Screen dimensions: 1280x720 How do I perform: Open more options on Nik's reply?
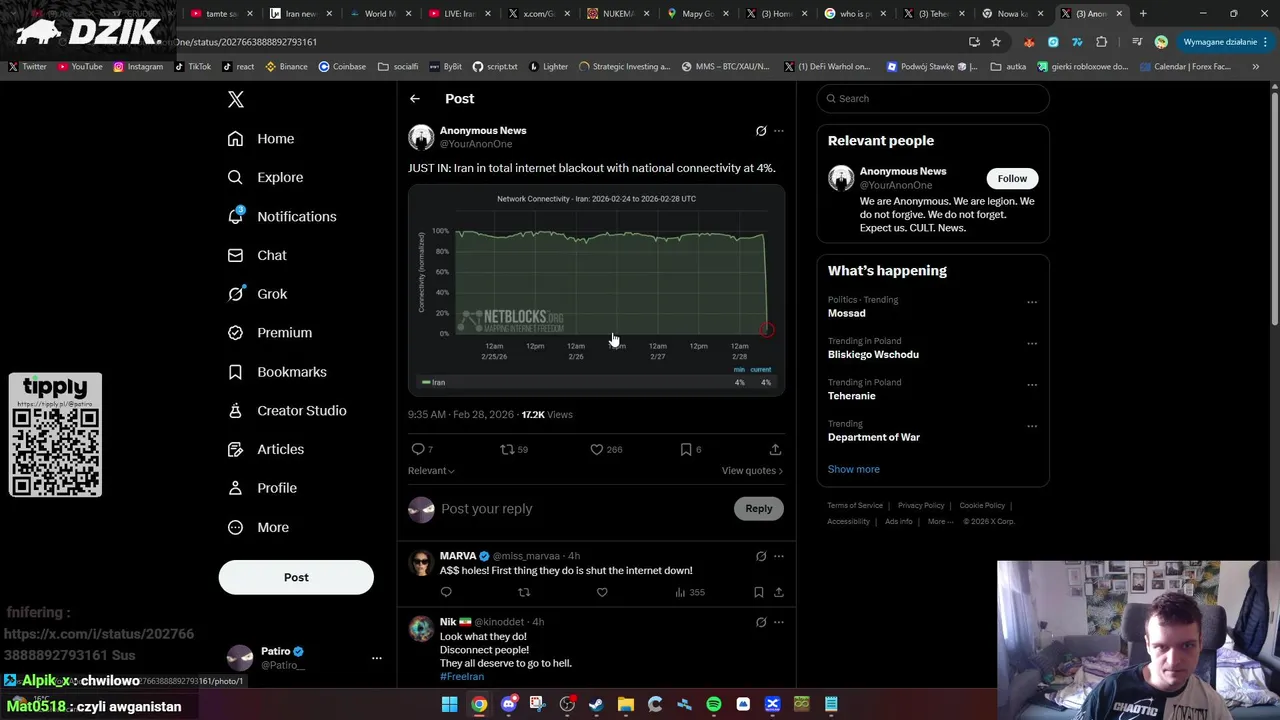(779, 622)
